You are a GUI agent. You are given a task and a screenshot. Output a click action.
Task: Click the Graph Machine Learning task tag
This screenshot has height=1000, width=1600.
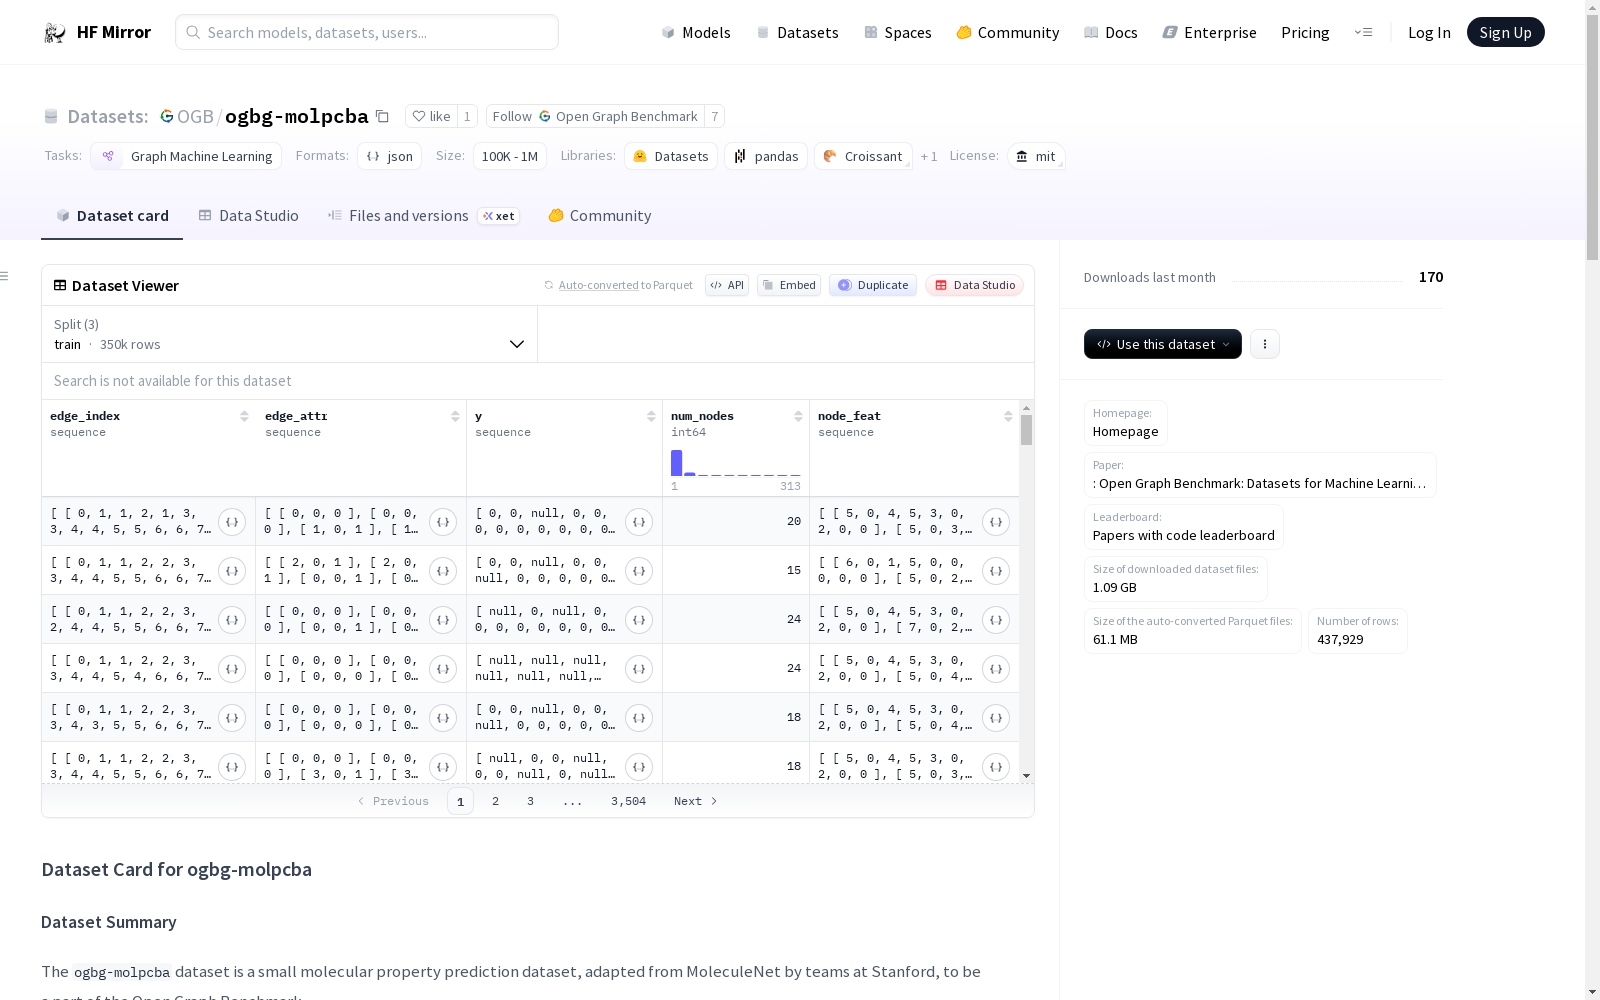186,156
